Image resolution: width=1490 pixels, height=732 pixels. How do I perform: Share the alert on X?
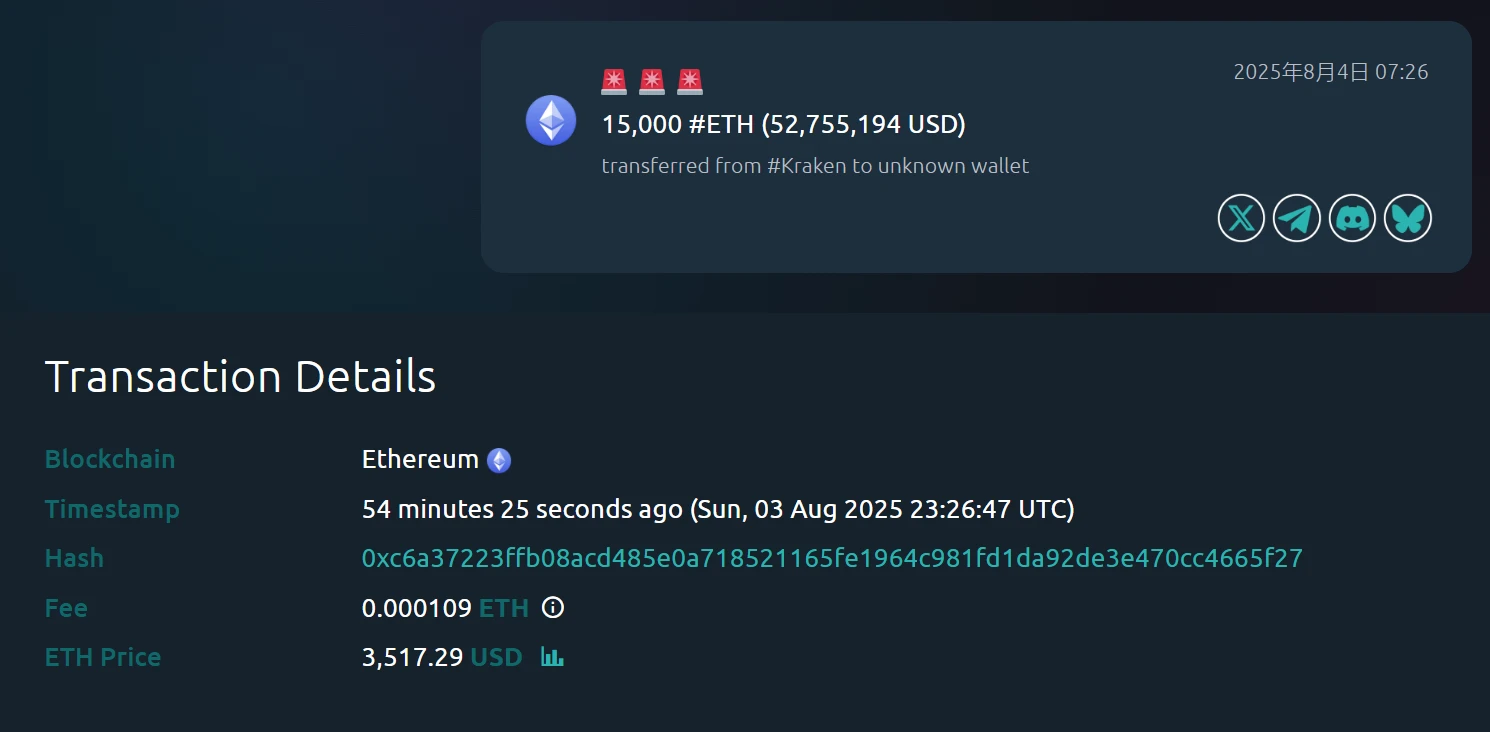(1241, 218)
